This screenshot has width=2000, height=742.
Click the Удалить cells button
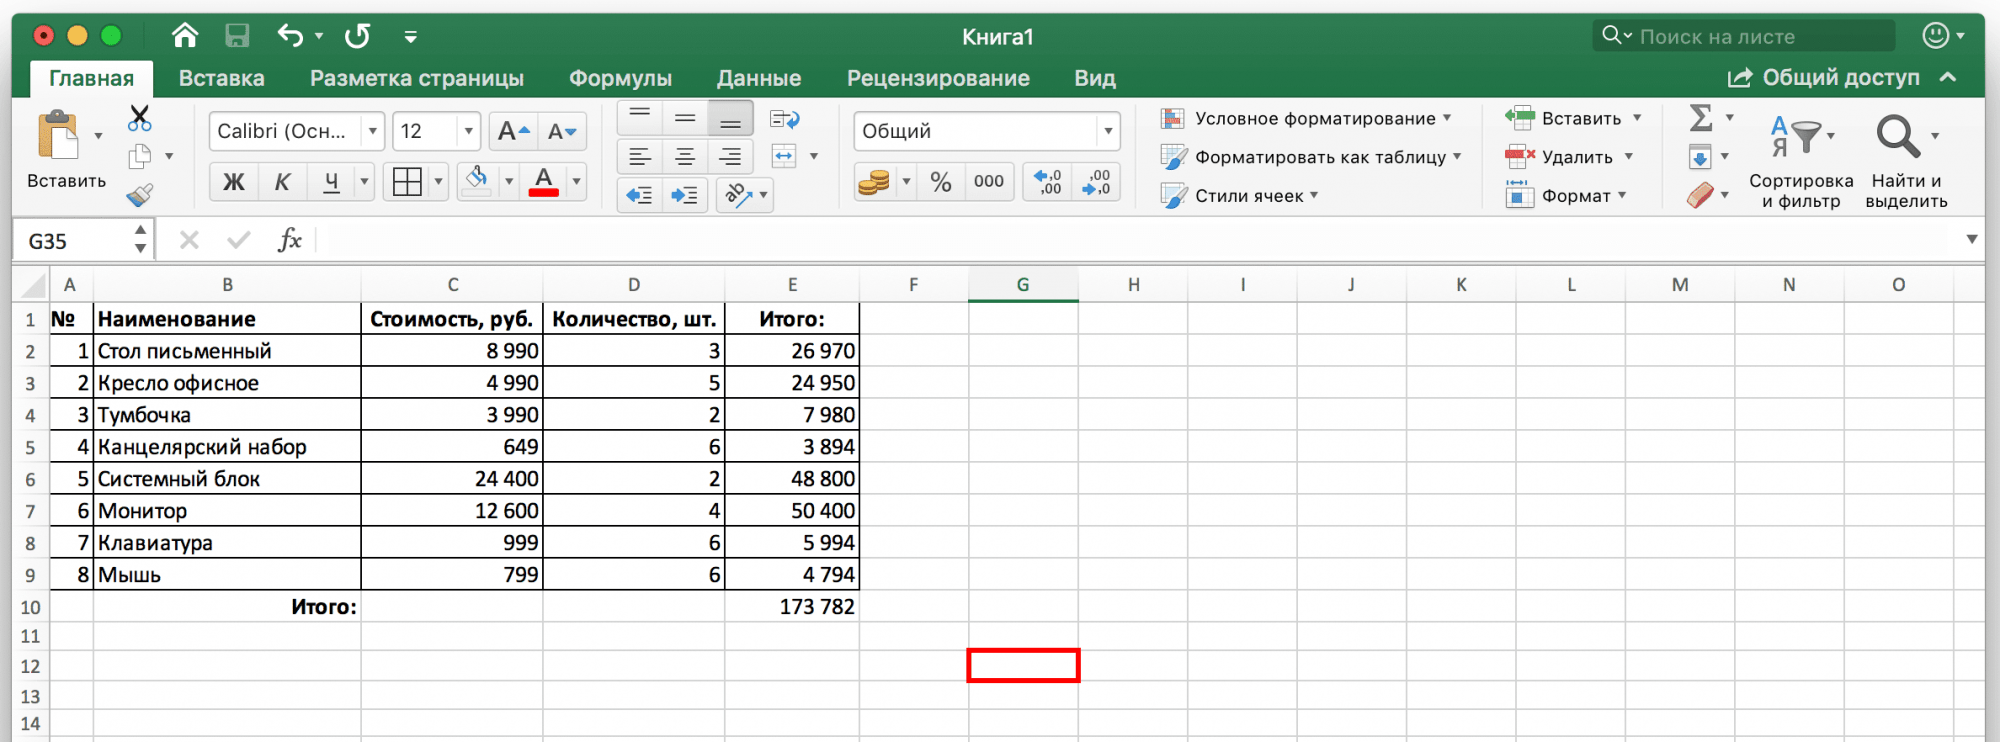(x=1560, y=157)
